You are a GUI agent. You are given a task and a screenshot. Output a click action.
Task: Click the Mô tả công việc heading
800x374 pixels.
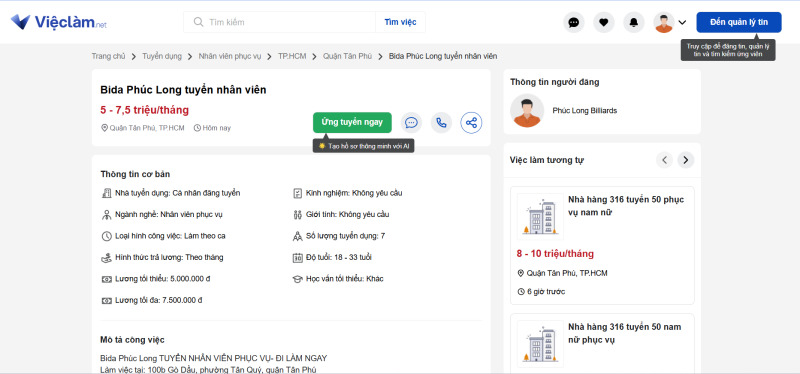pos(132,340)
